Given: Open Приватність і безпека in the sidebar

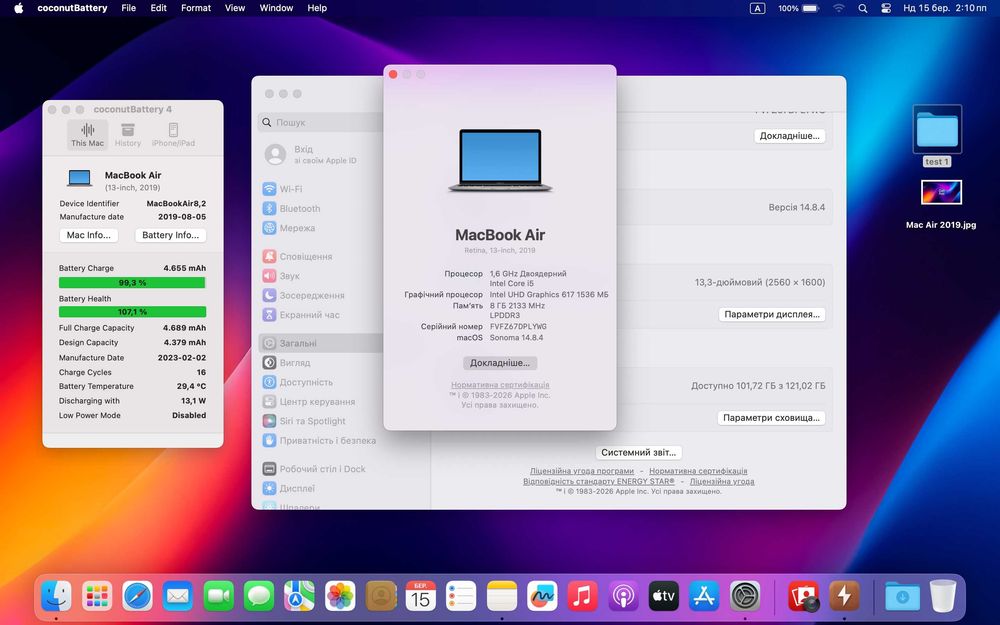Looking at the screenshot, I should point(322,441).
